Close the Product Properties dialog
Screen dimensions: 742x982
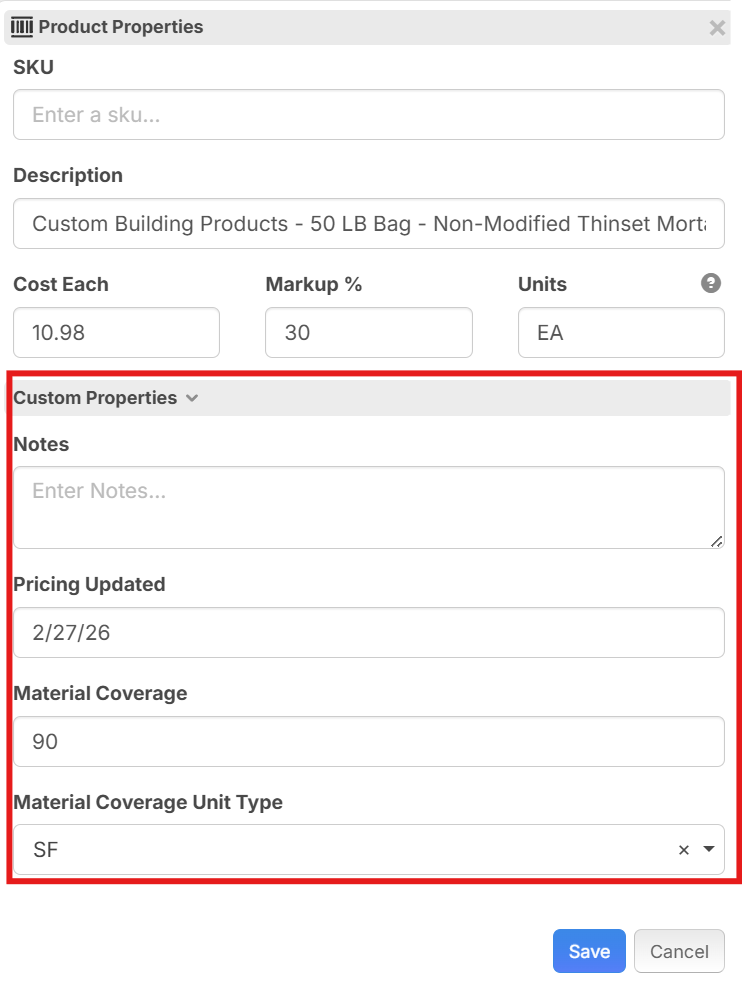716,28
